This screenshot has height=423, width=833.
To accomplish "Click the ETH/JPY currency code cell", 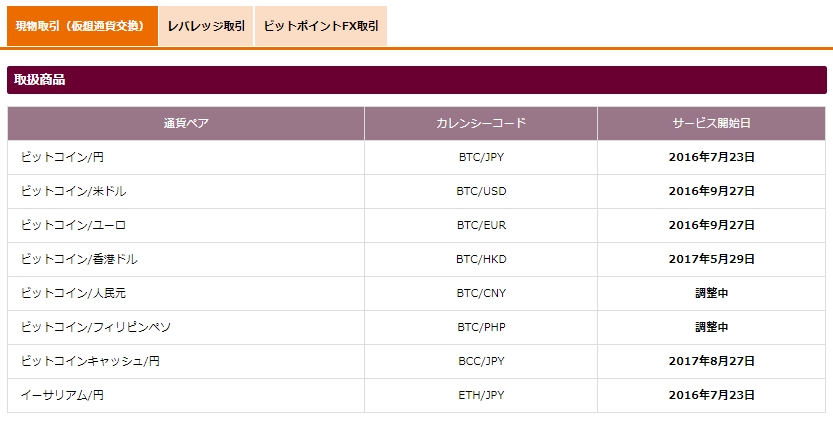I will [x=480, y=395].
